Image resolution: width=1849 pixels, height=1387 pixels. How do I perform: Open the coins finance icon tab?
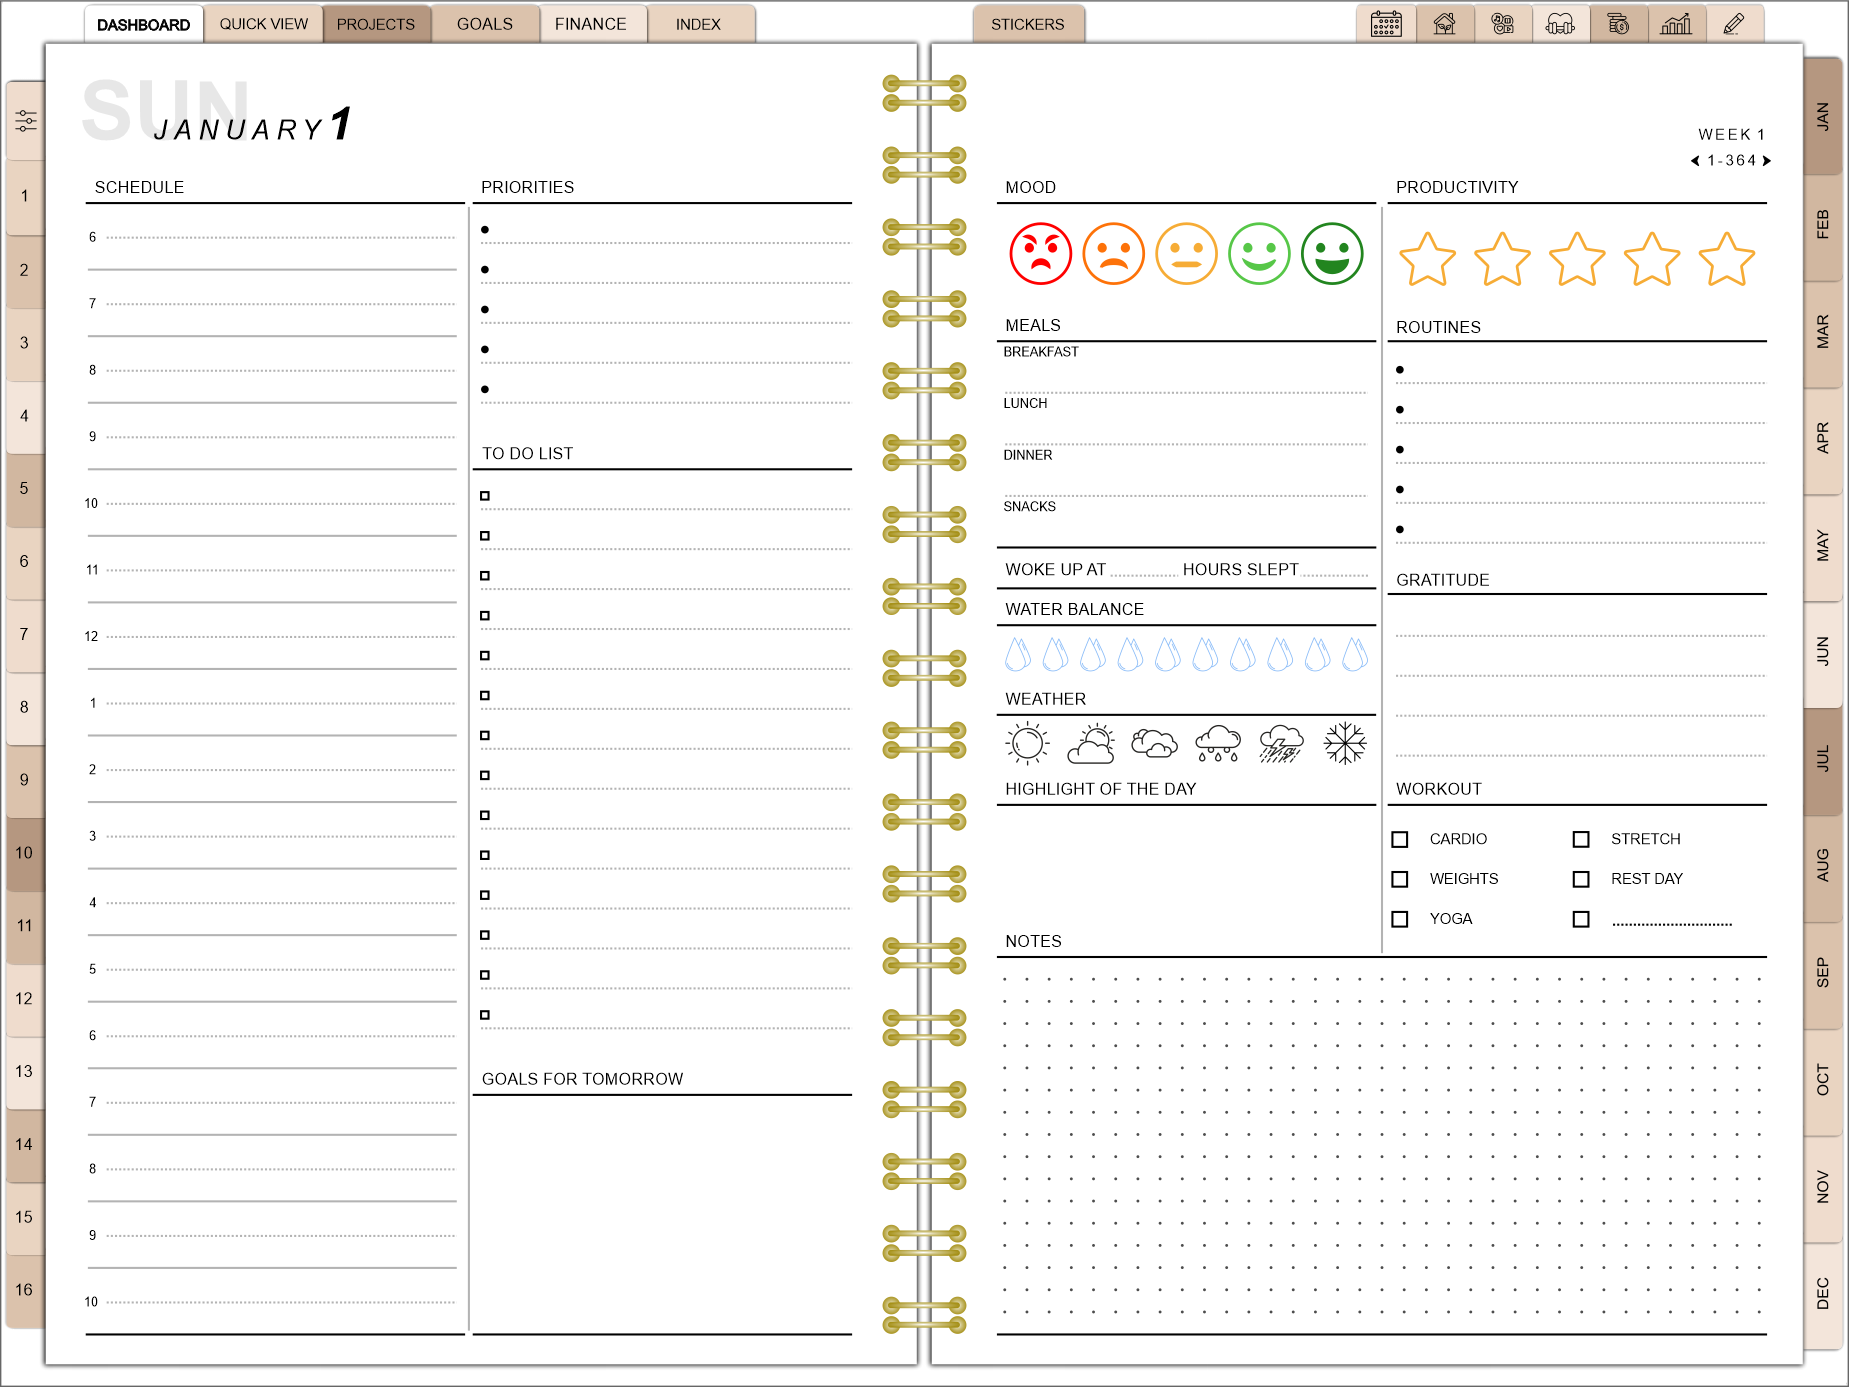pyautogui.click(x=1618, y=24)
